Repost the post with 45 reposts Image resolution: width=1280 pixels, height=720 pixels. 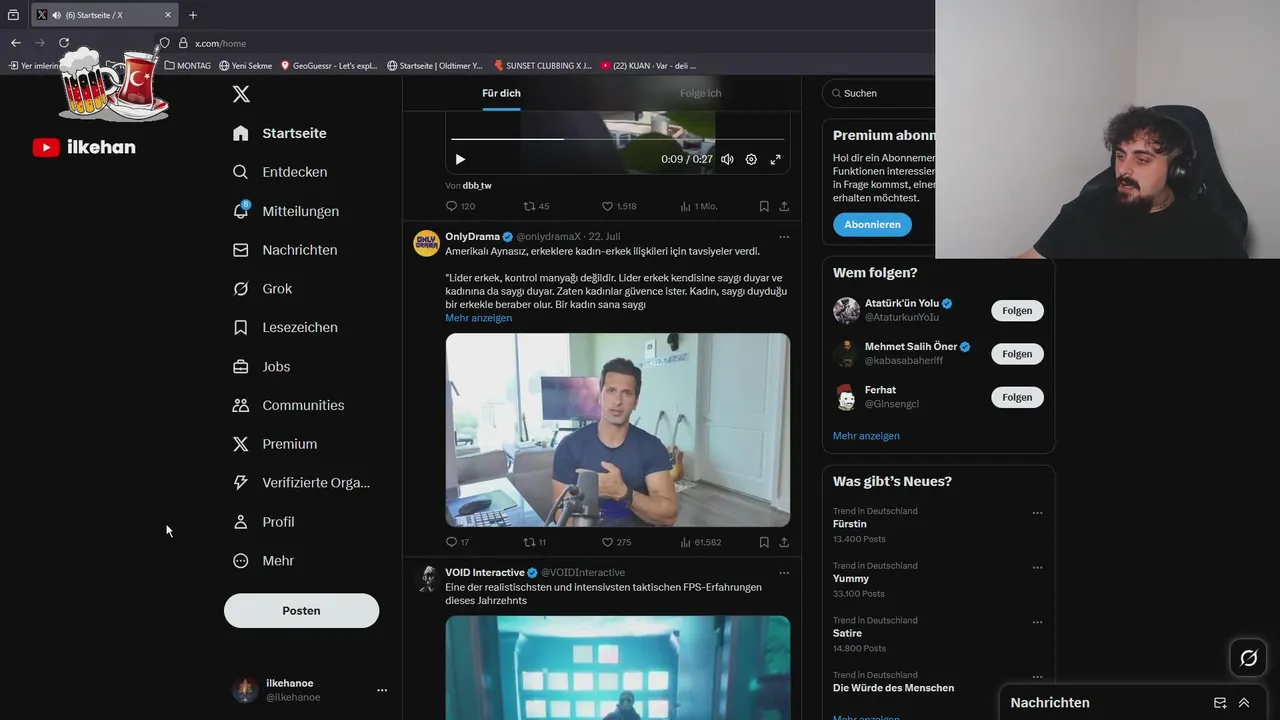(530, 206)
